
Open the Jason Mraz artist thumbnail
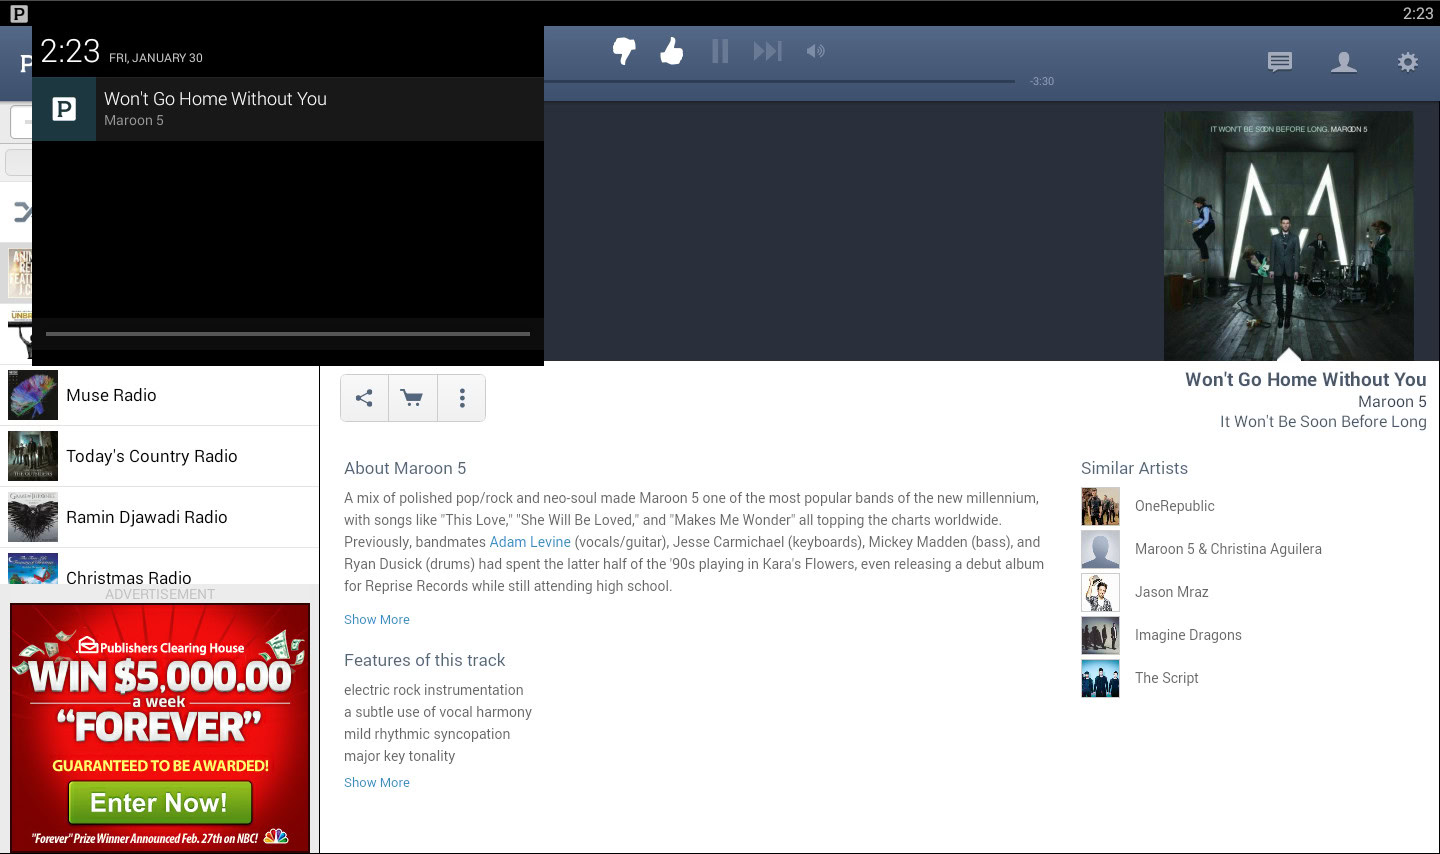point(1100,592)
